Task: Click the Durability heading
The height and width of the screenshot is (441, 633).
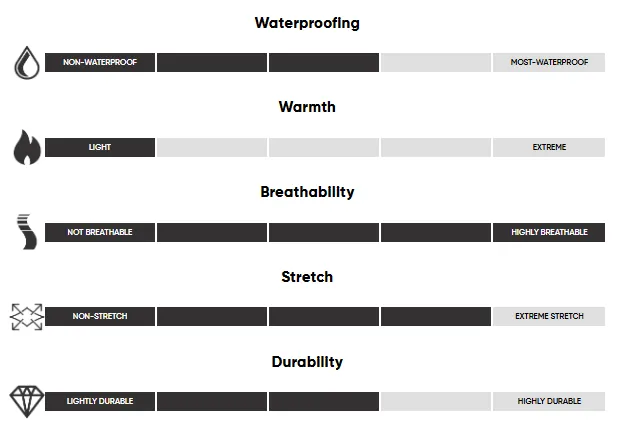Action: pos(307,362)
